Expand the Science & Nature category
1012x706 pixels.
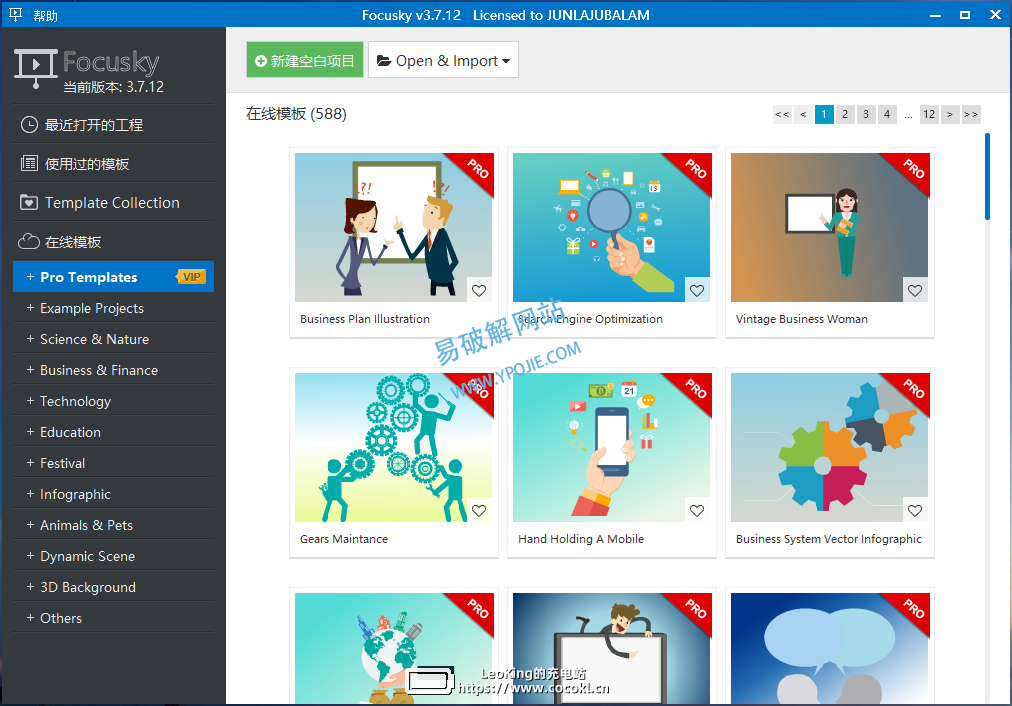pyautogui.click(x=30, y=339)
